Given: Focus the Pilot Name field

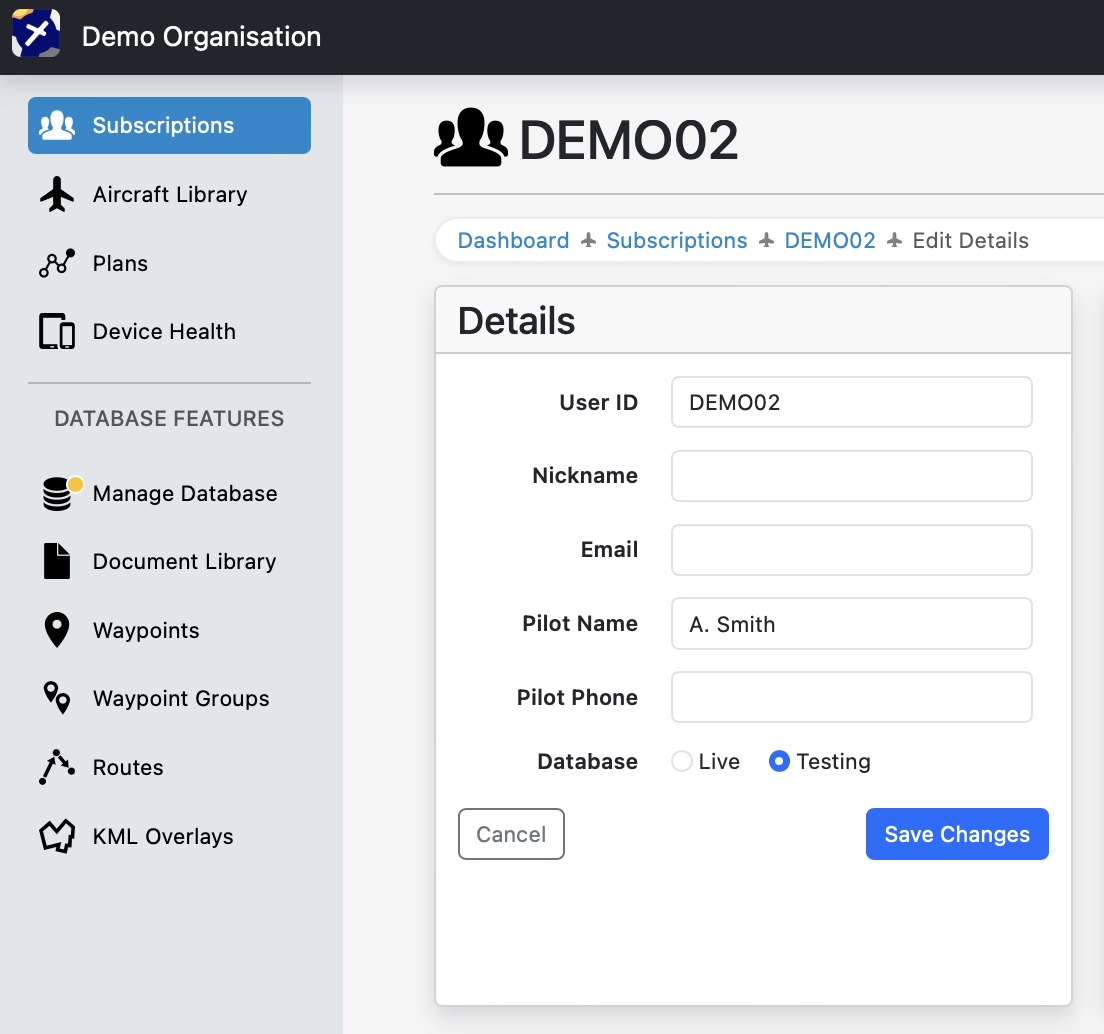Looking at the screenshot, I should pos(851,624).
